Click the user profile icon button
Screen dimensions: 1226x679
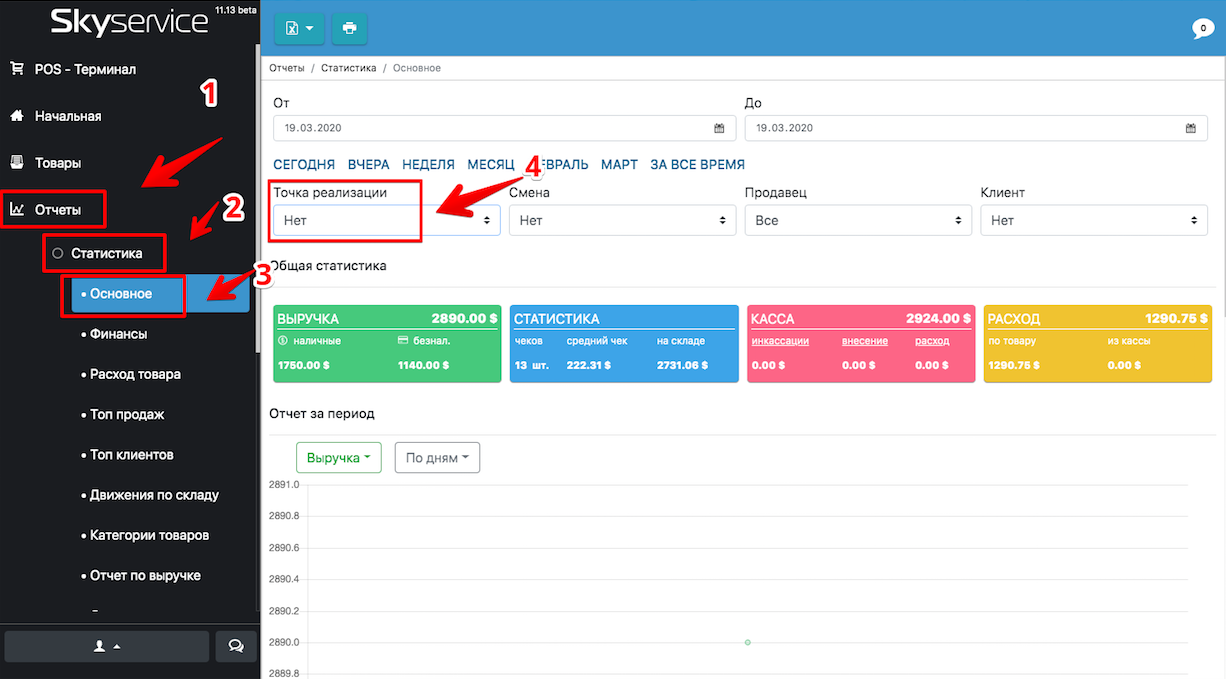point(107,646)
